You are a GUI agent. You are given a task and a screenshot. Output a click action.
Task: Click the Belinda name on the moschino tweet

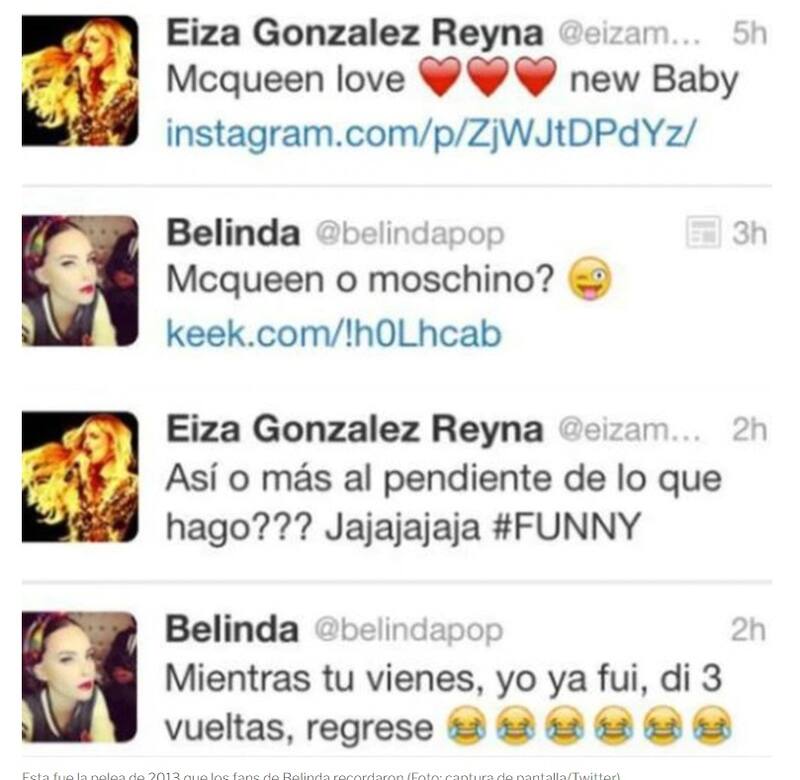click(233, 233)
